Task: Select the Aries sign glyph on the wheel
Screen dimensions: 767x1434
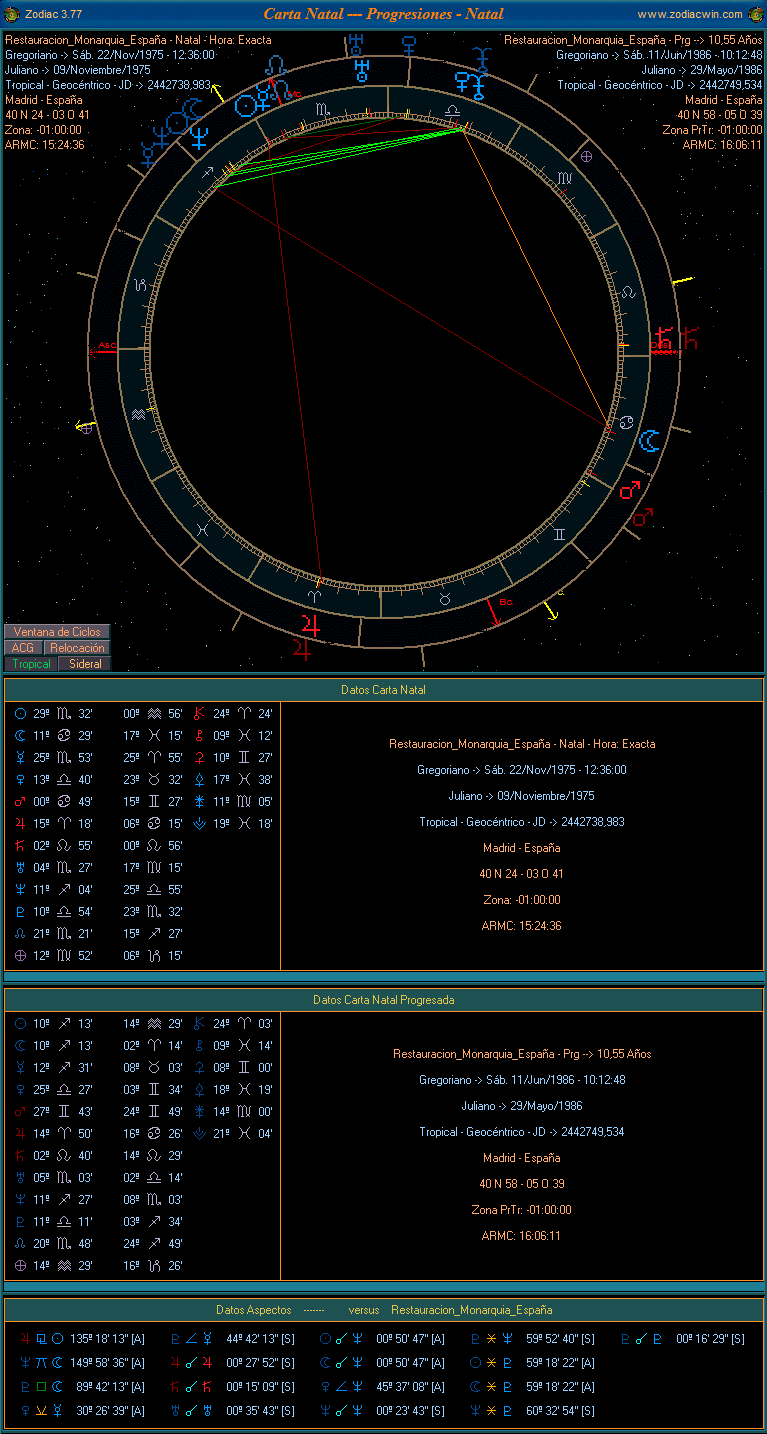Action: pyautogui.click(x=315, y=595)
